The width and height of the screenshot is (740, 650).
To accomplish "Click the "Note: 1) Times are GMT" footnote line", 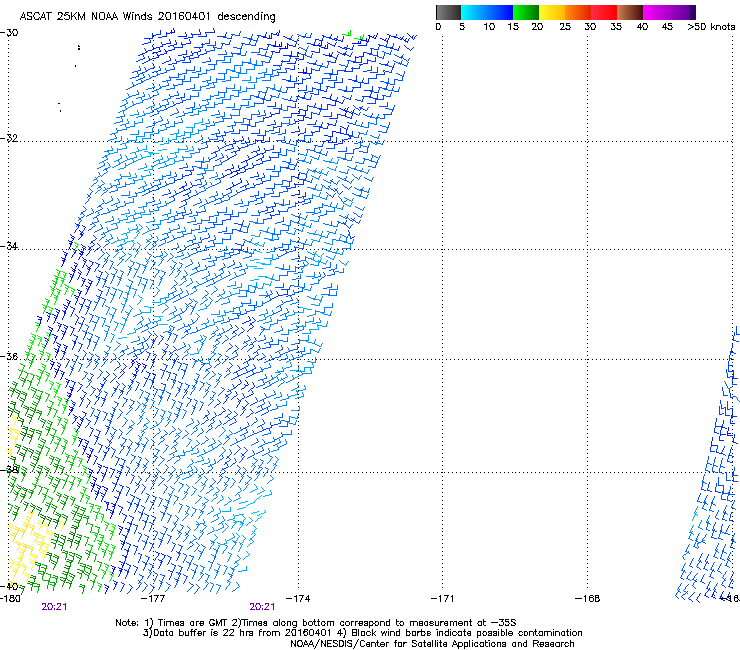I will 316,623.
